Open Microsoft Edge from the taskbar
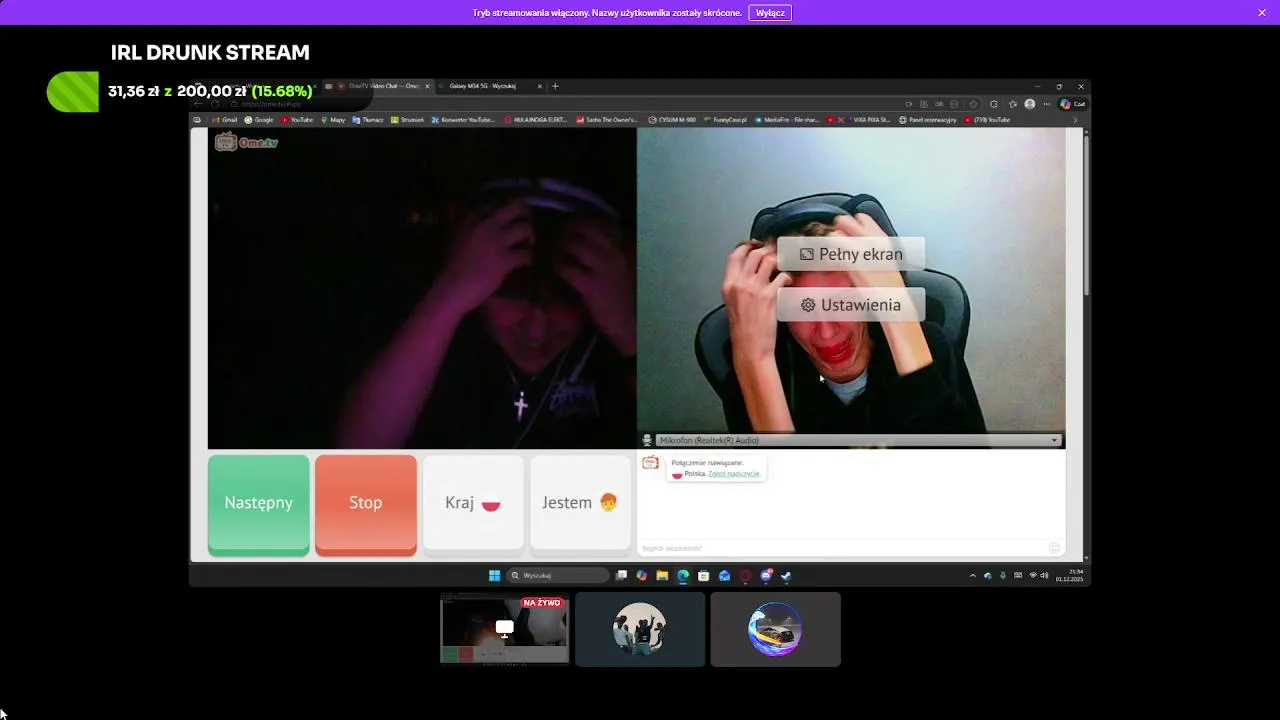 683,575
